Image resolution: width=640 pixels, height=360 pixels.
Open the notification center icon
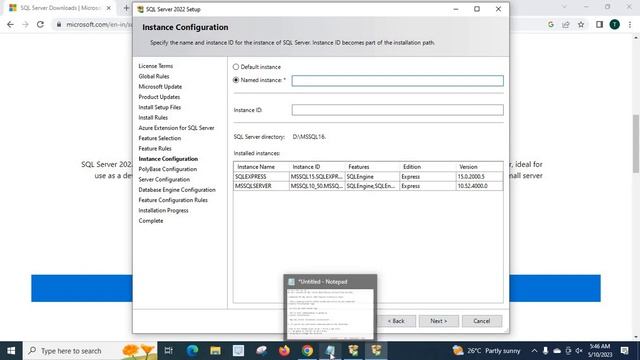tap(624, 351)
